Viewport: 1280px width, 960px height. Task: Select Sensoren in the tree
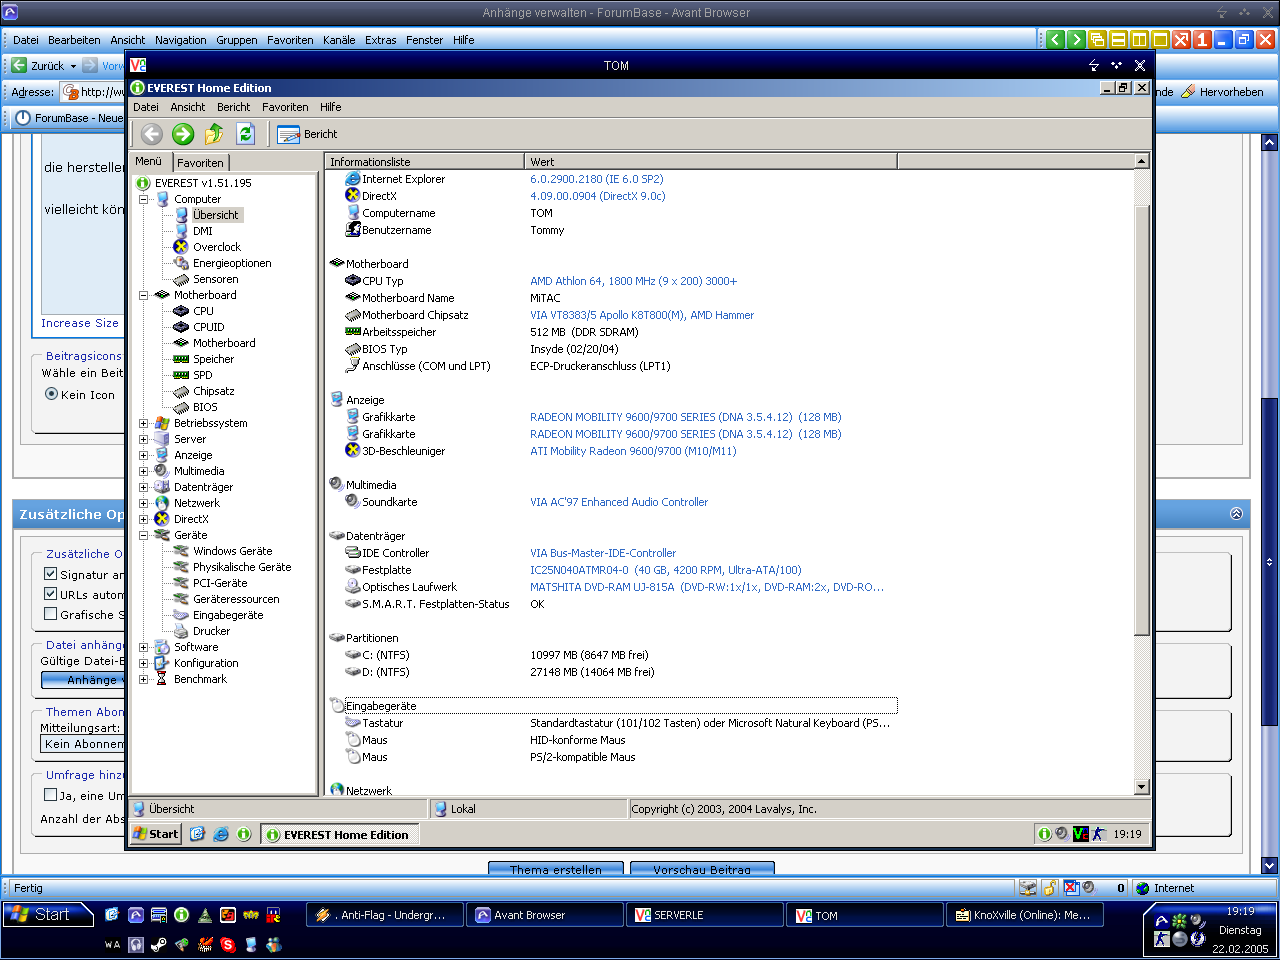(216, 279)
